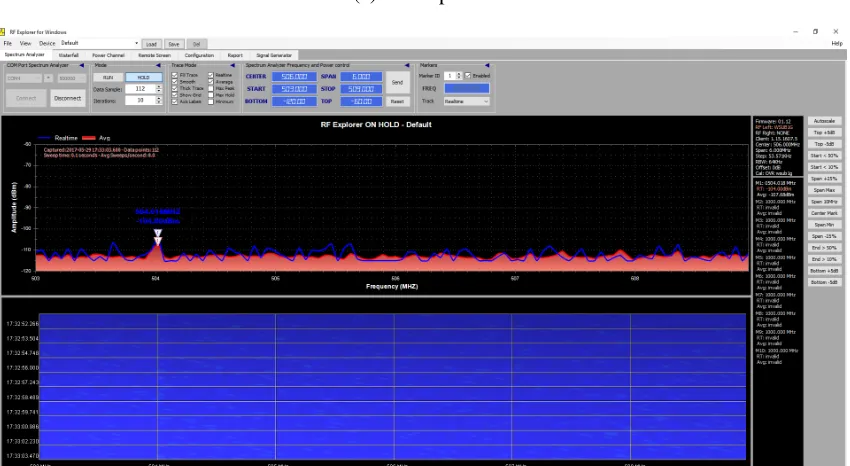Click the Reset button

coord(397,101)
